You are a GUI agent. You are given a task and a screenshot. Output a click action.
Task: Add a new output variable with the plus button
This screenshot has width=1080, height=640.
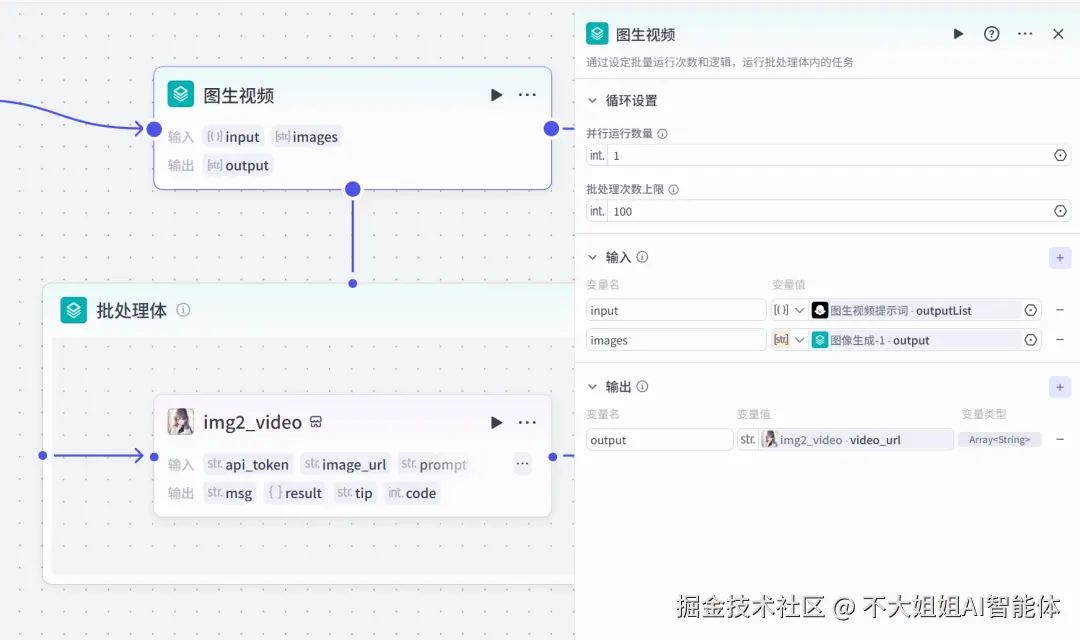coord(1060,387)
